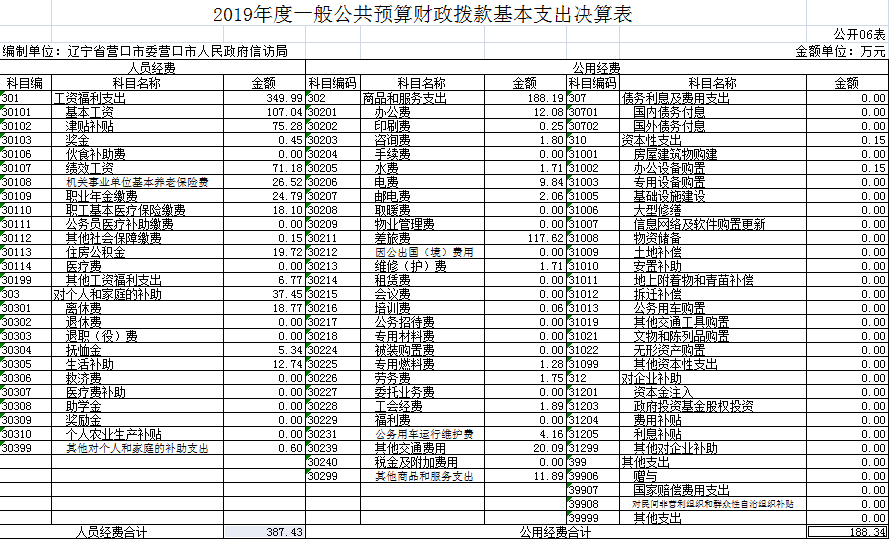Click the 离休费 cell
Screen dimensions: 889x539
[x=138, y=308]
